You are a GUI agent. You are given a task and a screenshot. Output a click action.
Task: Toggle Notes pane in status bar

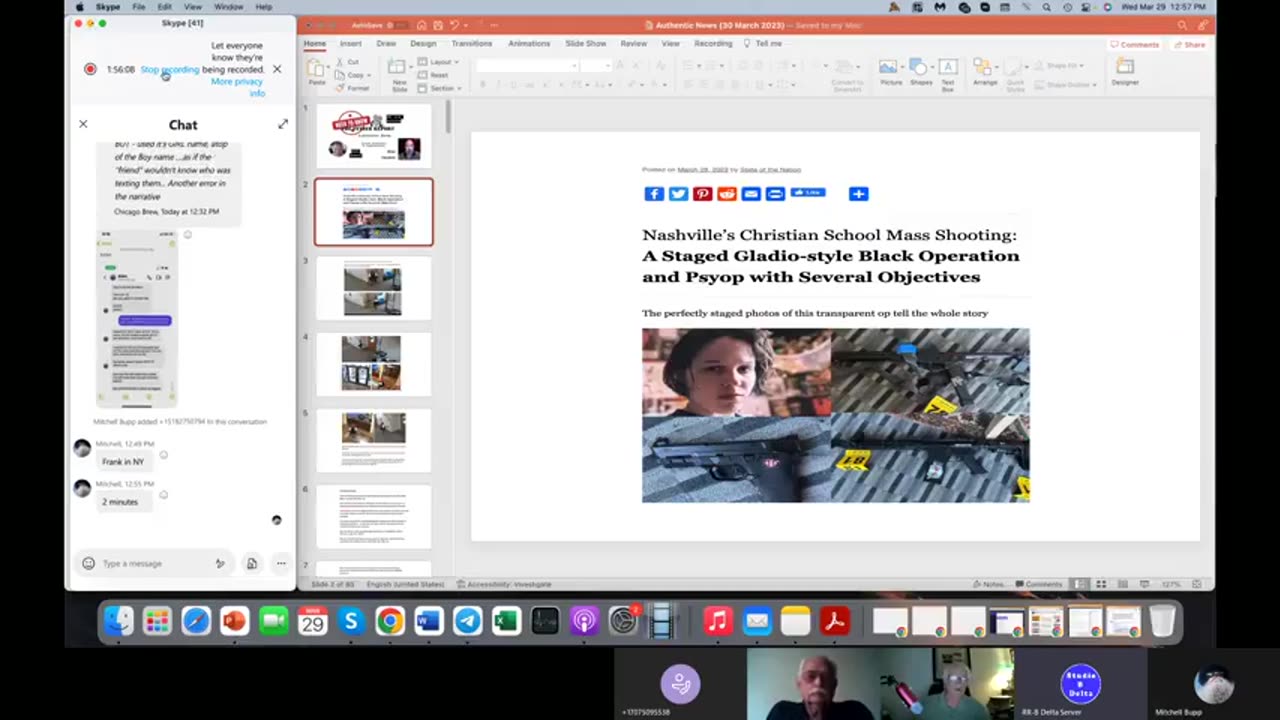(x=988, y=584)
